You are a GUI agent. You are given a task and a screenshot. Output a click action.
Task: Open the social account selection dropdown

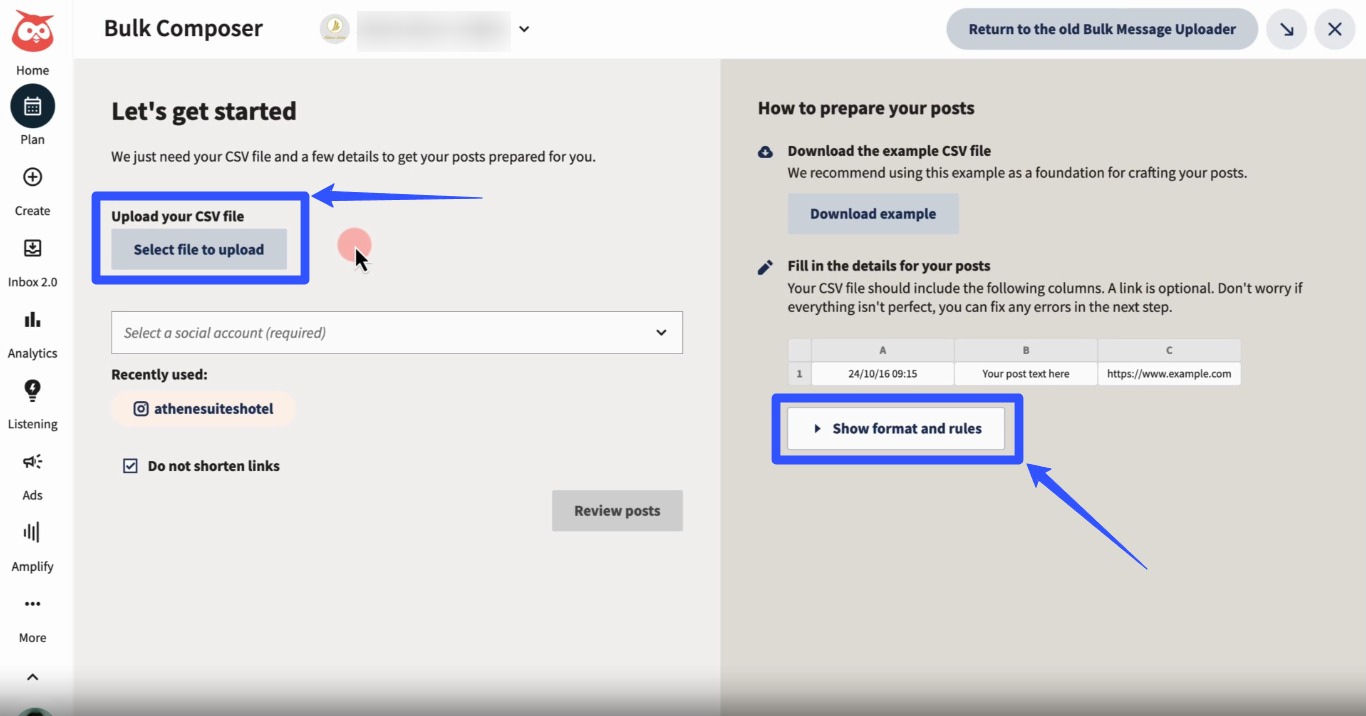396,332
